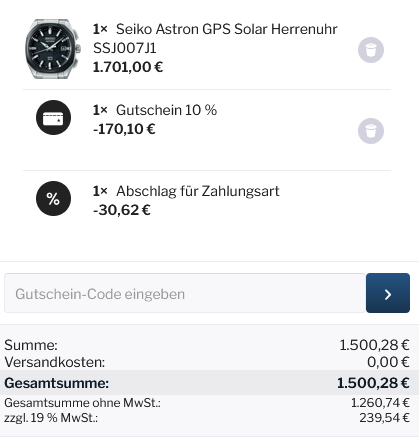
Task: Click the 1× quantity beside Seiko Astron
Action: (100, 29)
